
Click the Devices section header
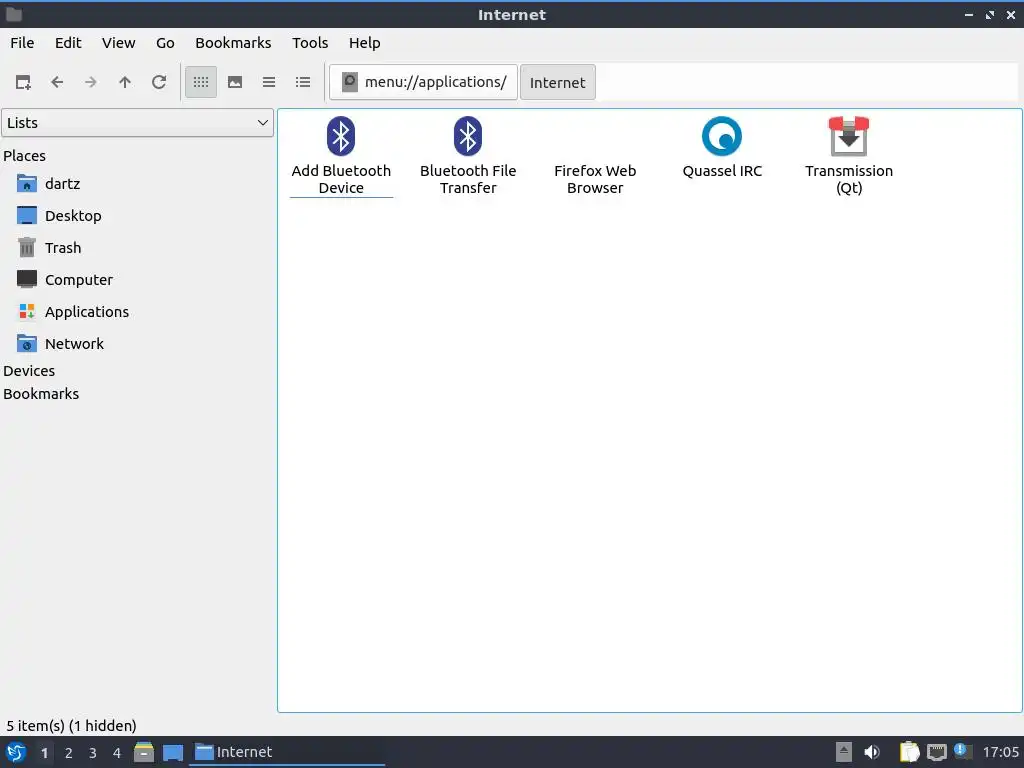(x=29, y=371)
